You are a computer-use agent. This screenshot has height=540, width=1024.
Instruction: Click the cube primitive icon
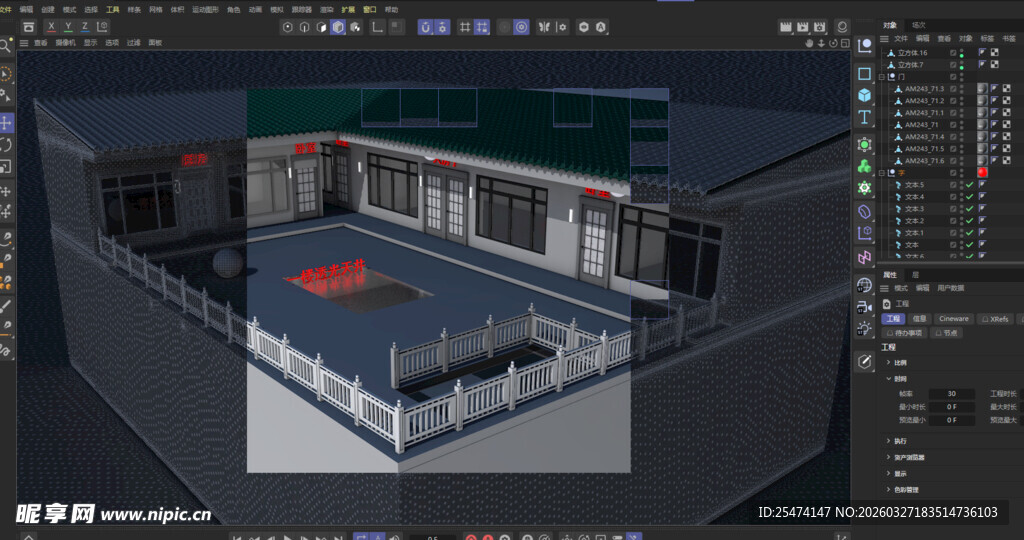(865, 95)
